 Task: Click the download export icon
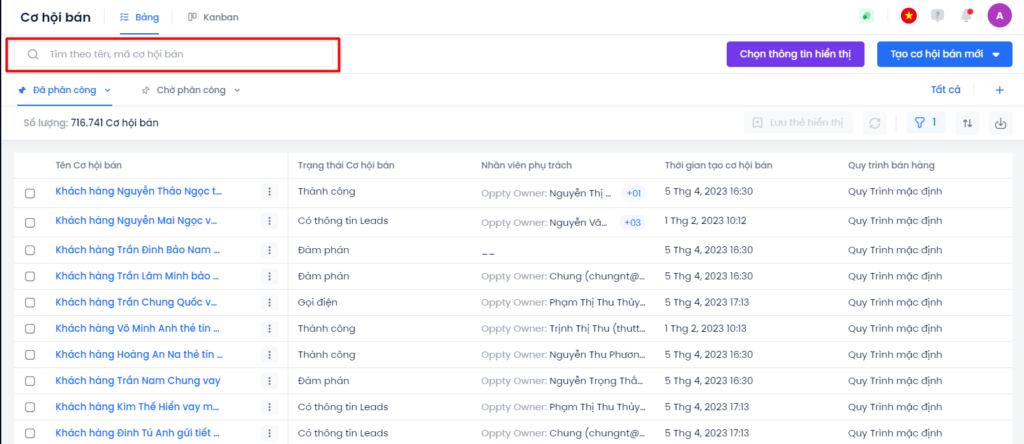coord(1000,123)
